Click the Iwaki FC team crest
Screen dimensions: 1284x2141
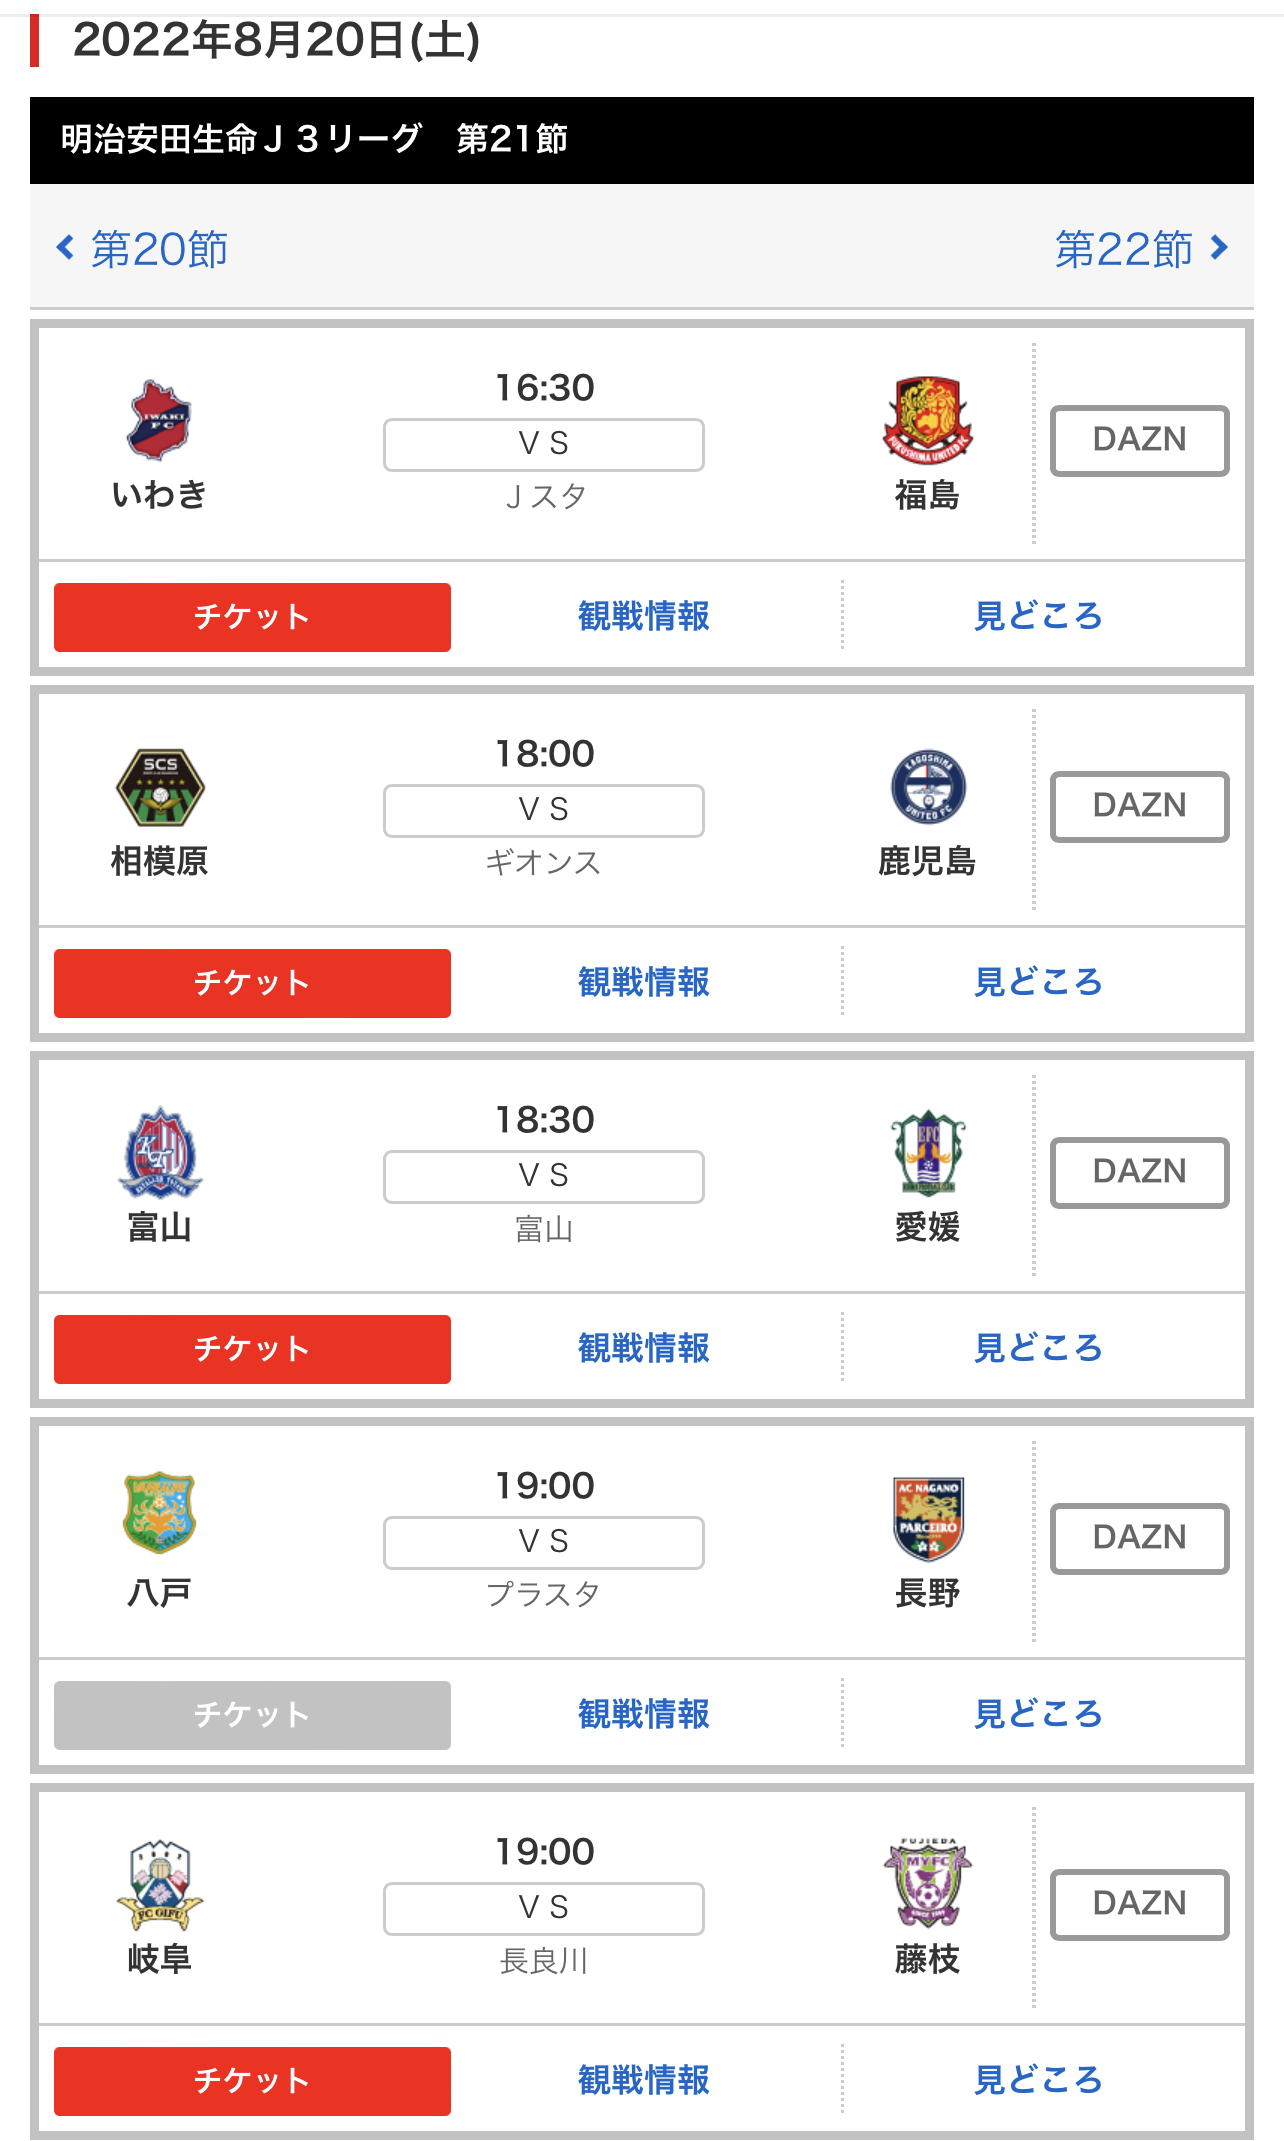coord(159,420)
